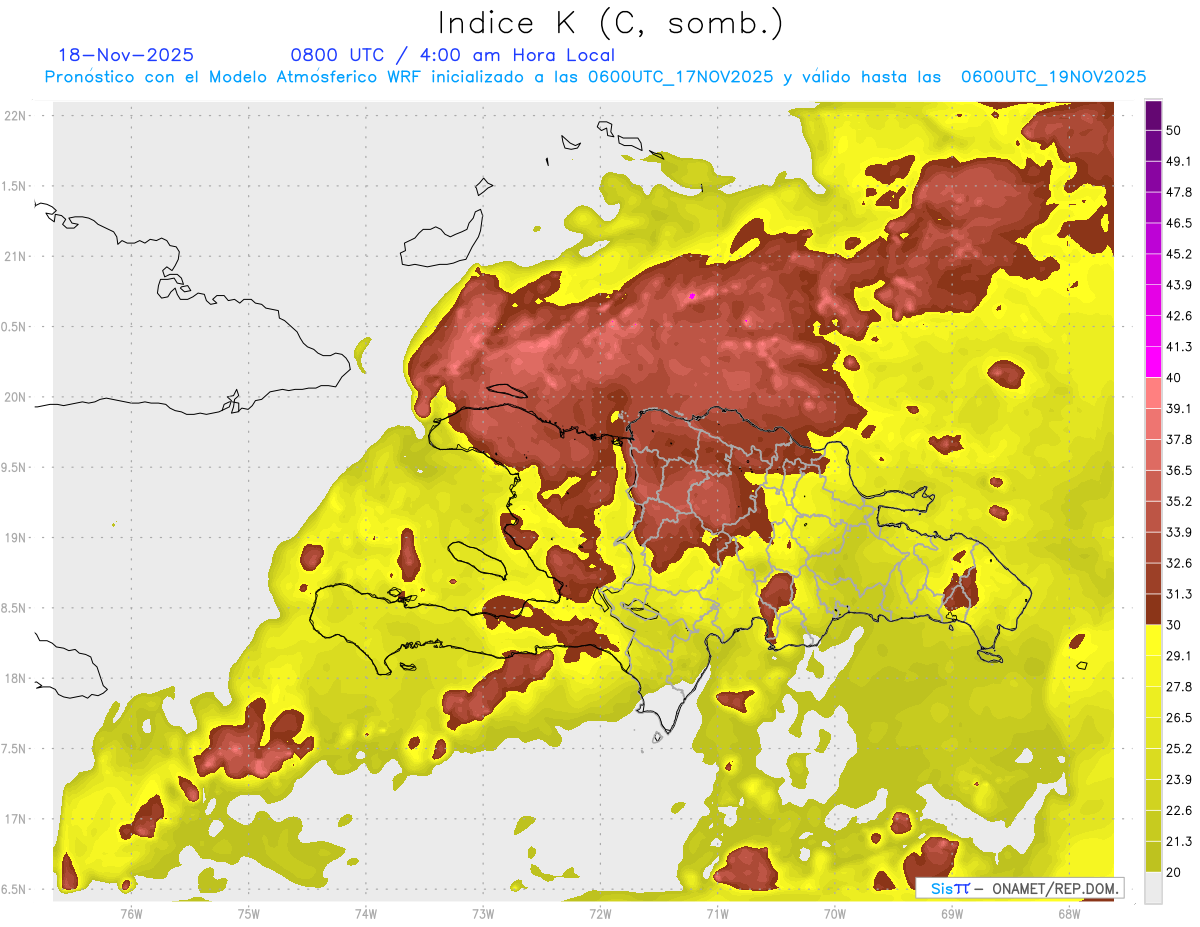1200x927 pixels.
Task: Click the magenta colorbar segment between 40 and 41.3
Action: click(x=1153, y=362)
